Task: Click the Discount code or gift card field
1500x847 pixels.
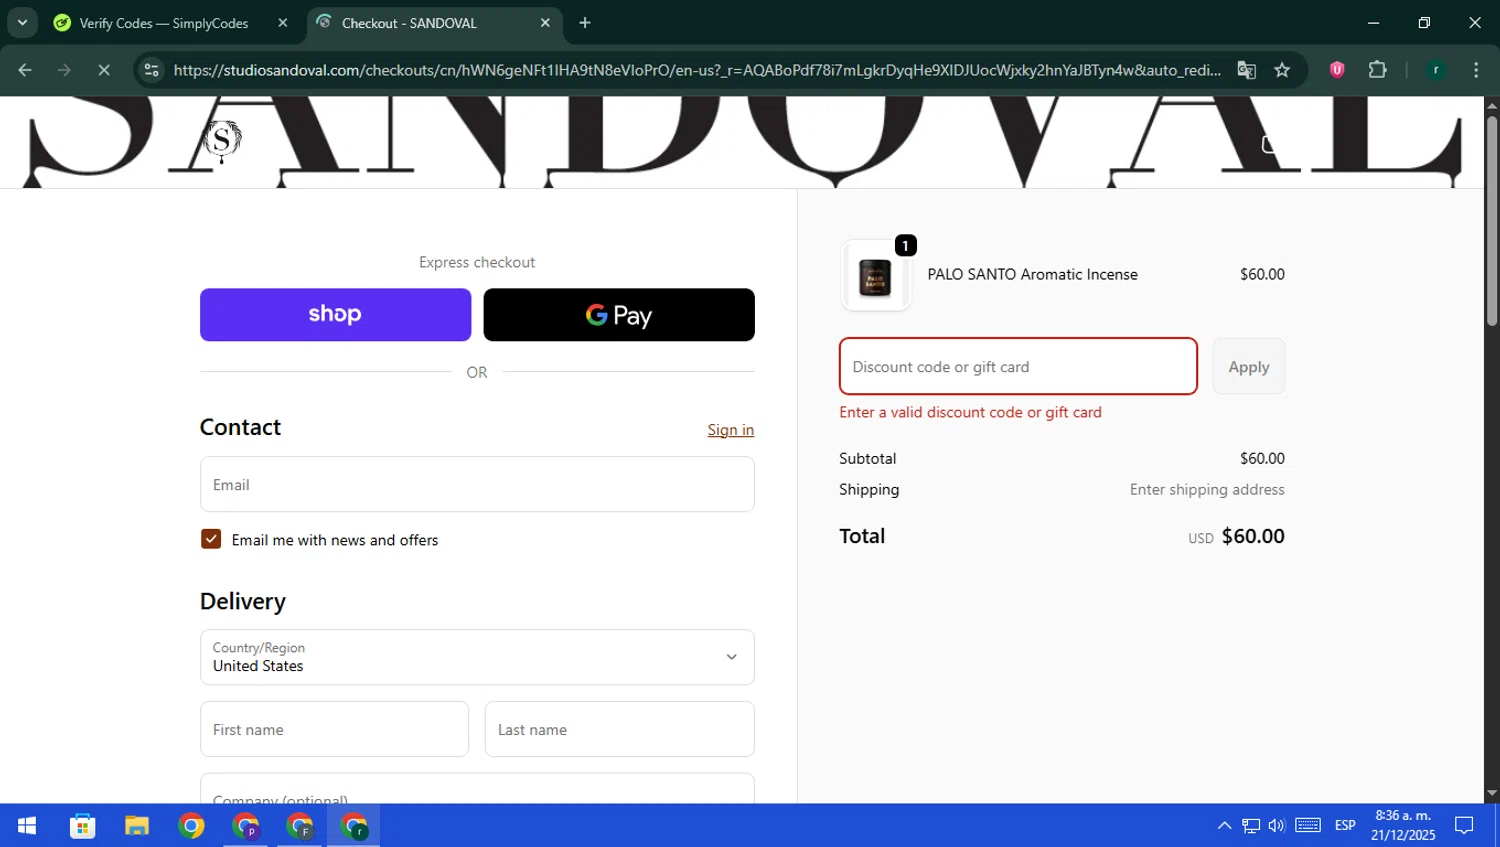Action: coord(1018,366)
